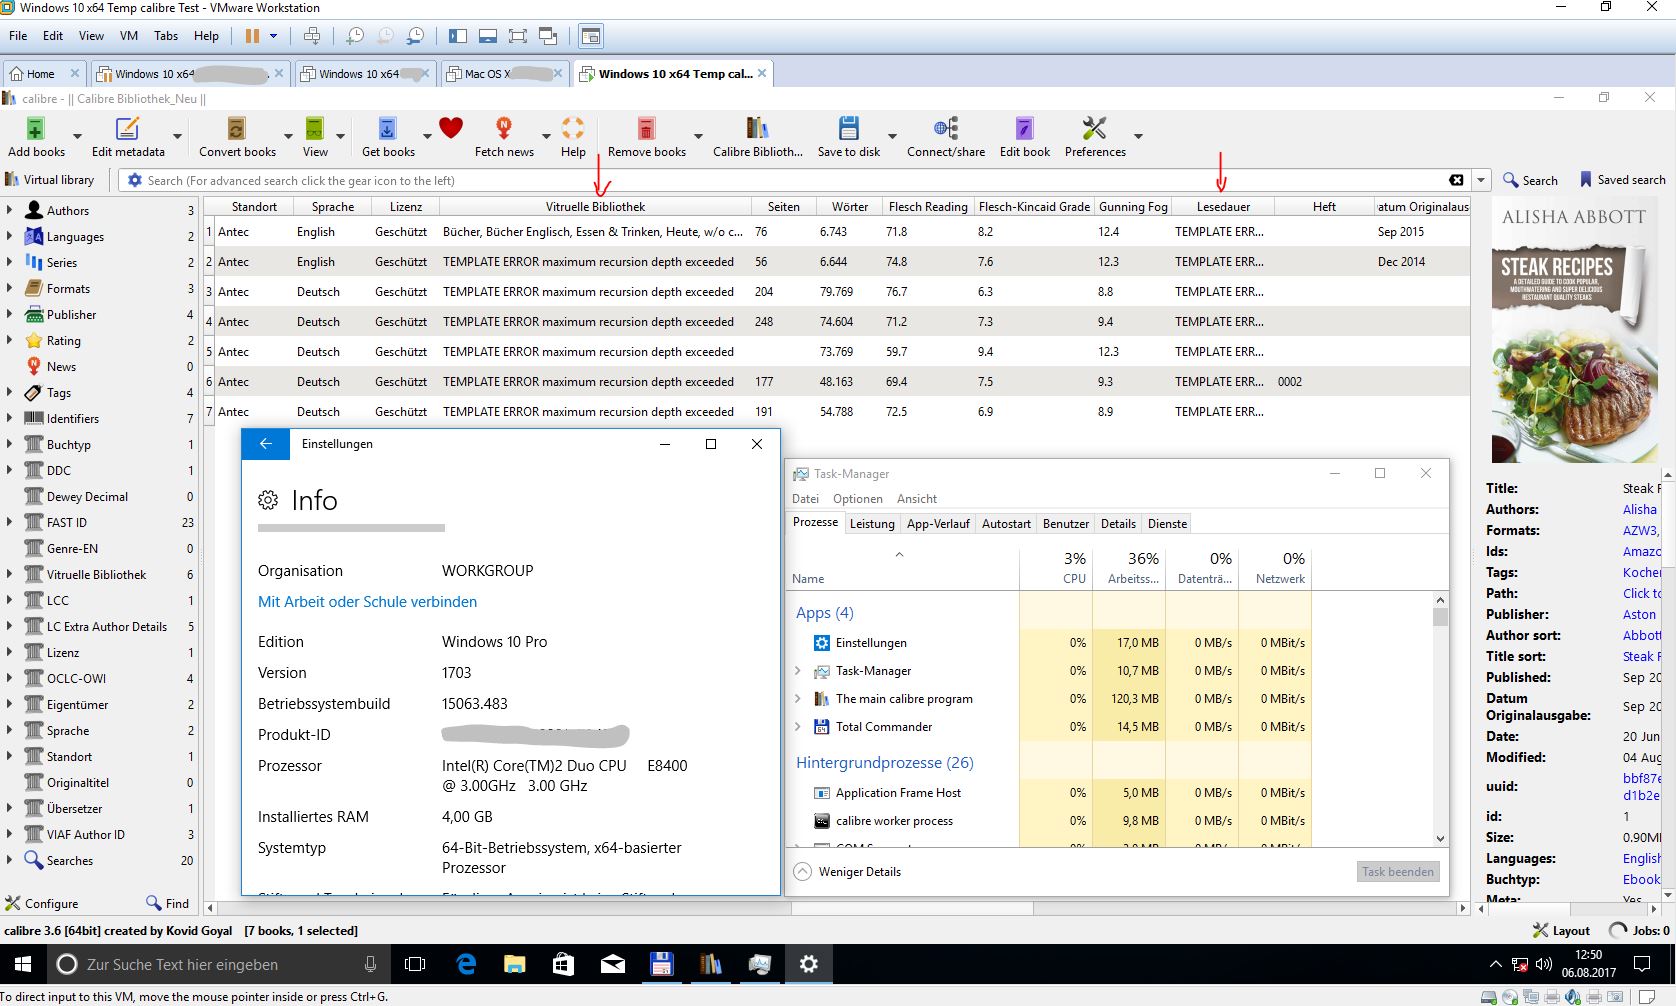
Task: Open the Connect/share tool
Action: 945,129
